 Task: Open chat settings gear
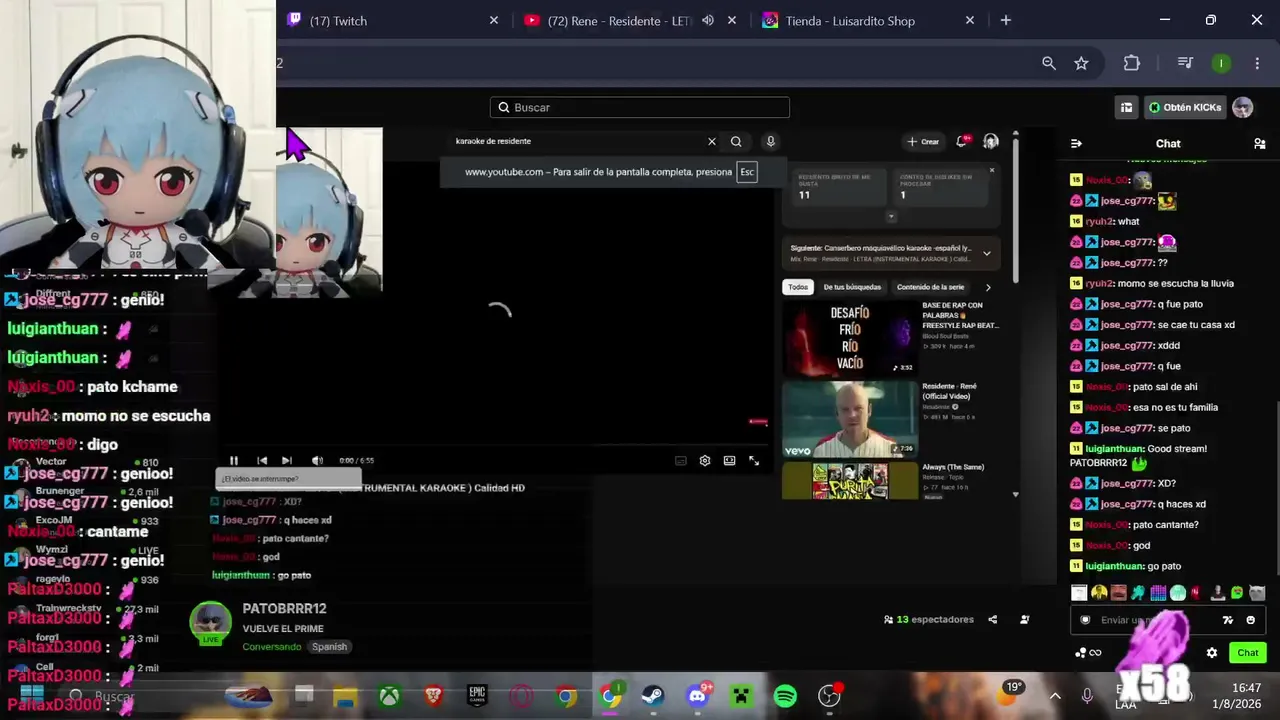[1212, 653]
